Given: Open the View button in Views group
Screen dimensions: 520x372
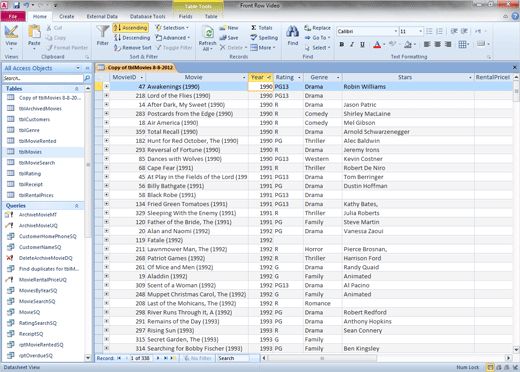Looking at the screenshot, I should tap(11, 37).
